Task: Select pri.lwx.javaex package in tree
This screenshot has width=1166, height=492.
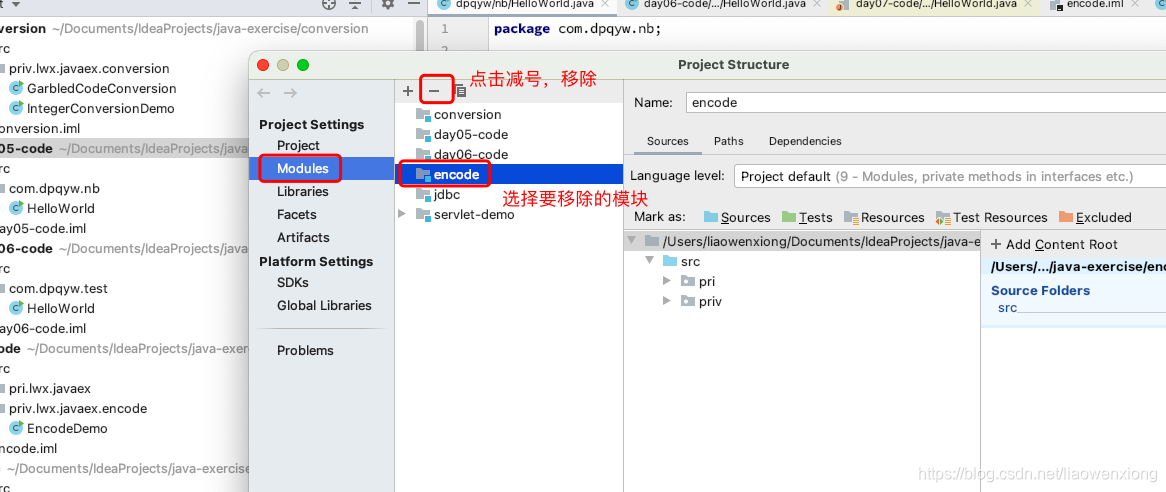Action: [50, 389]
